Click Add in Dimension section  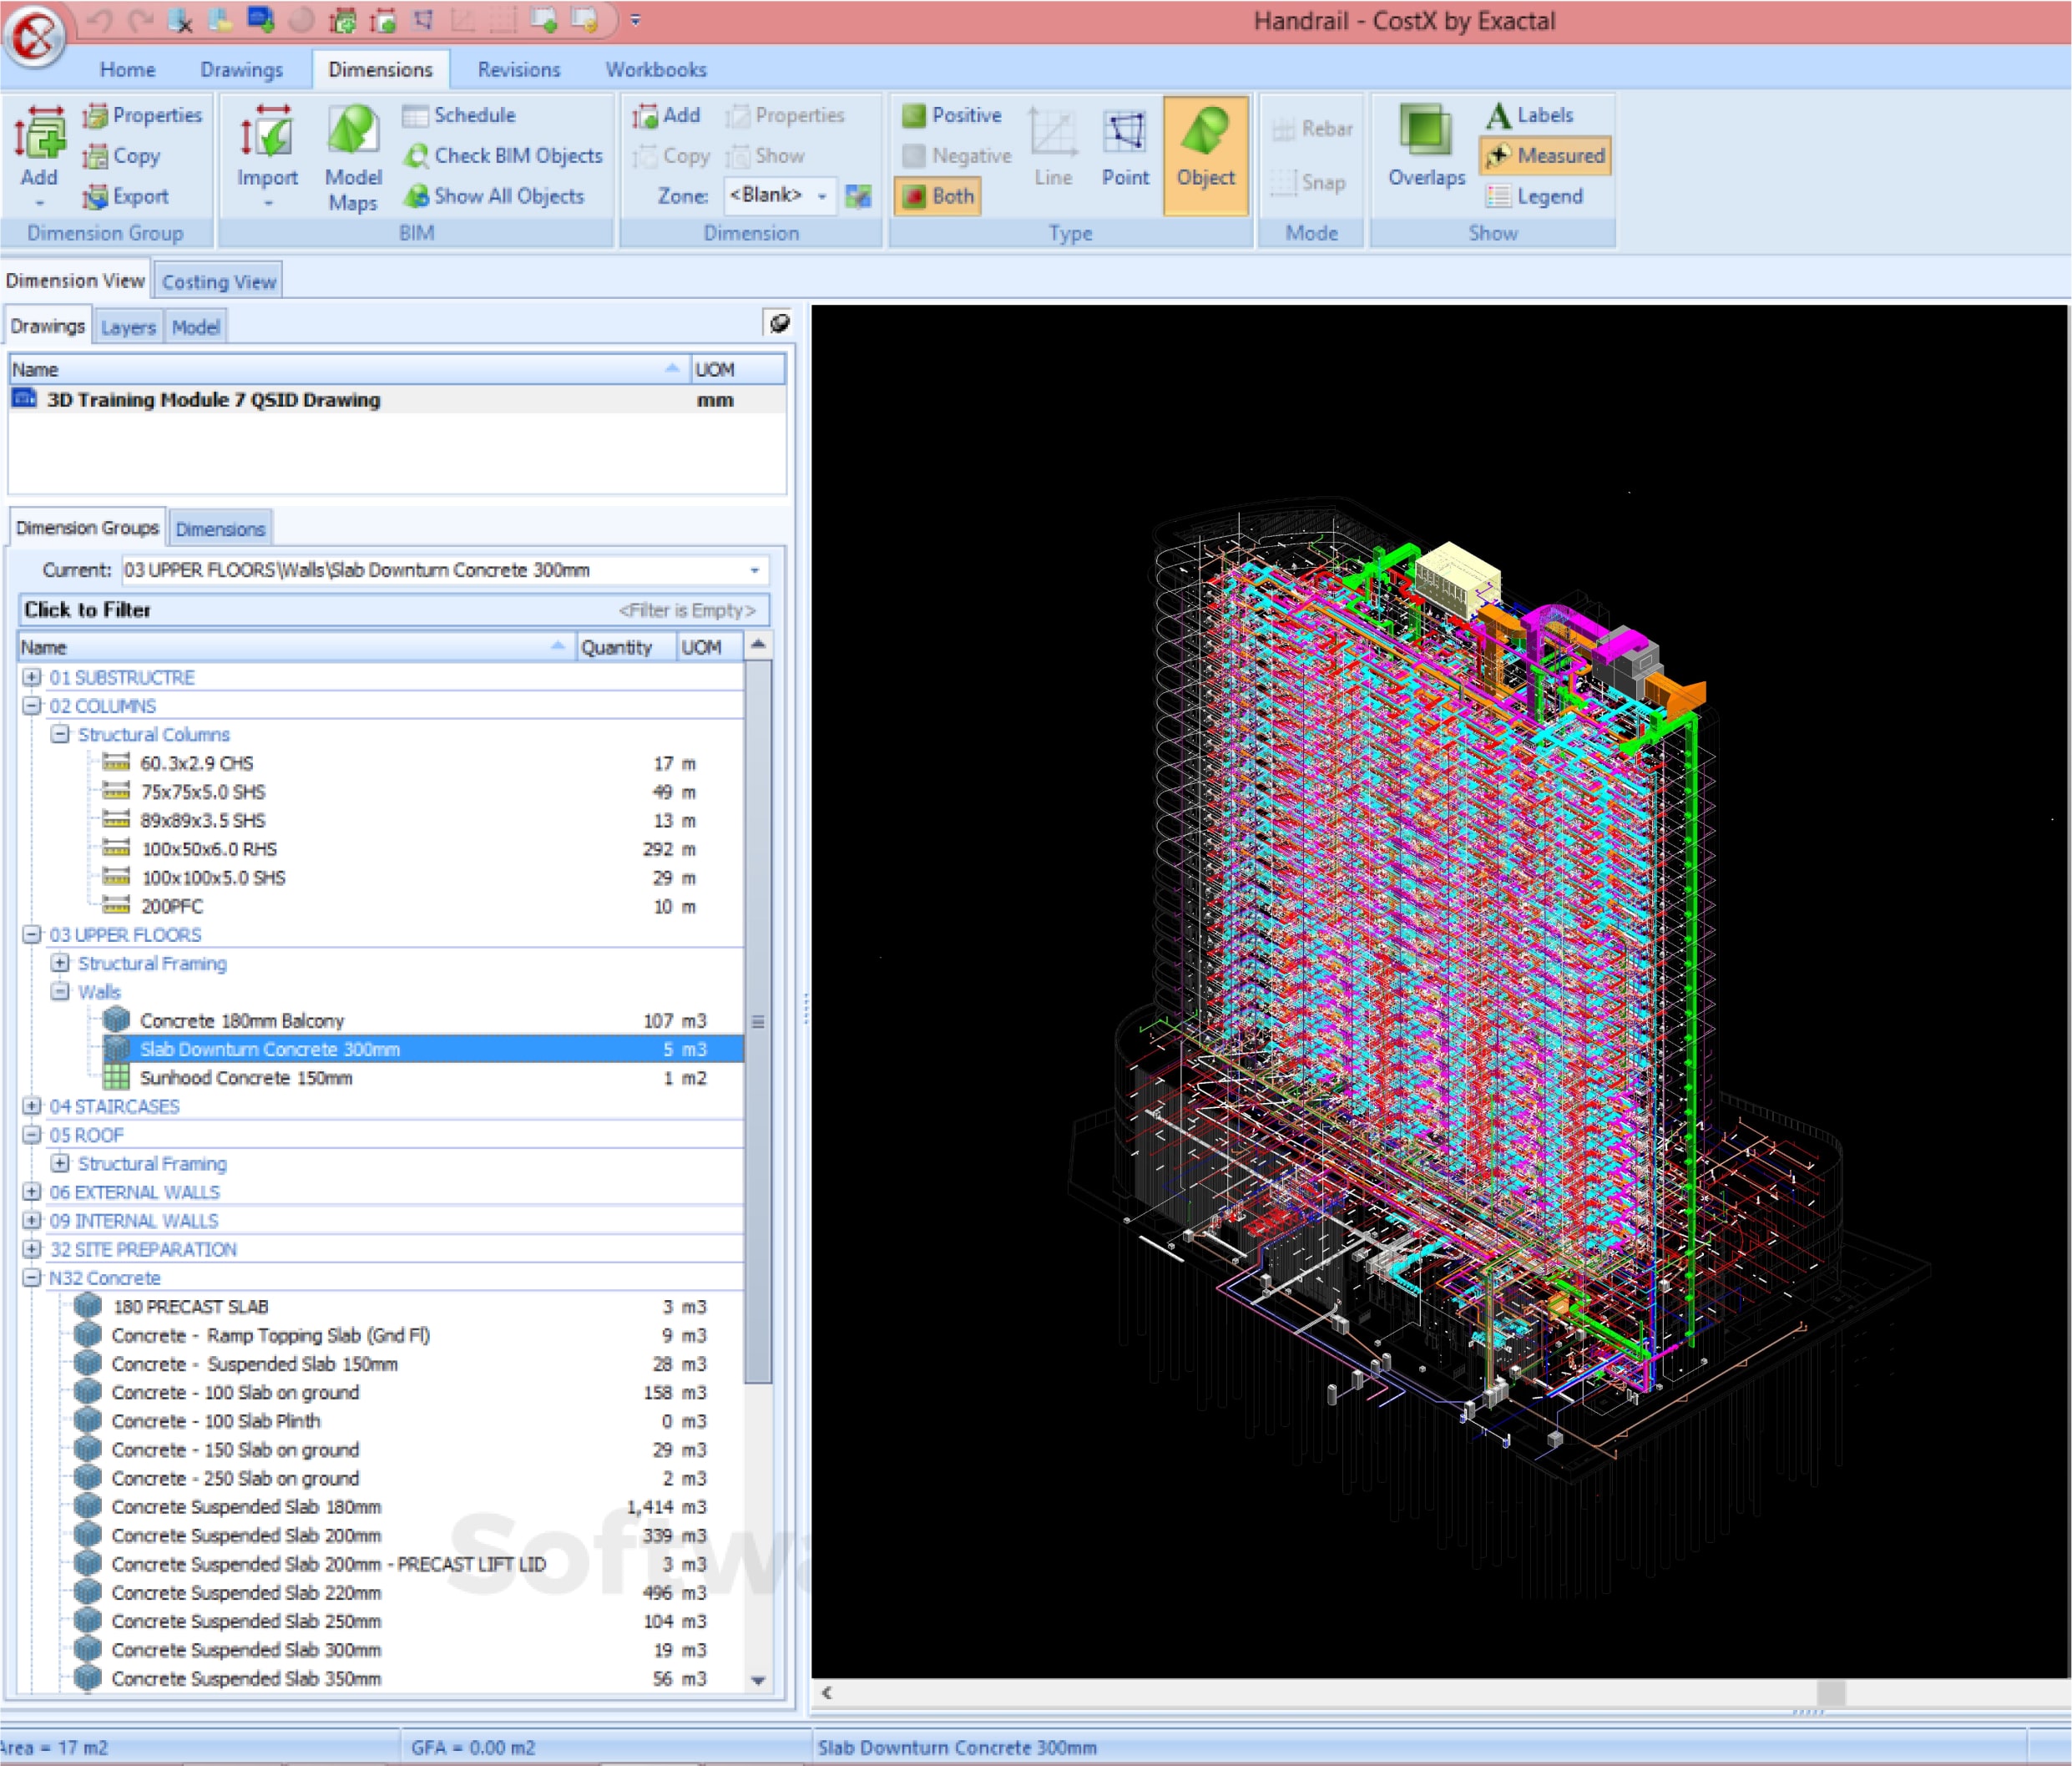pyautogui.click(x=667, y=115)
